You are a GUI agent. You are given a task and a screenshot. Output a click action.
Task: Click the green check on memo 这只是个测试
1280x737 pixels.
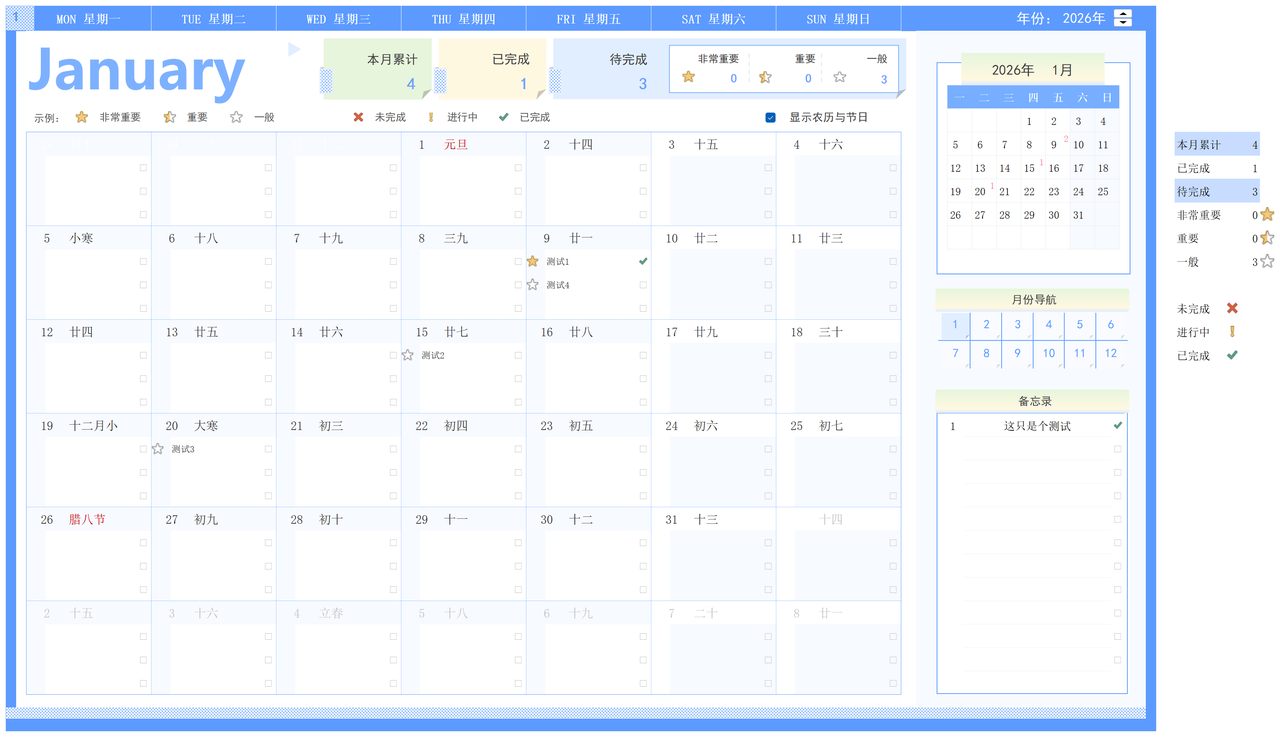click(x=1118, y=425)
